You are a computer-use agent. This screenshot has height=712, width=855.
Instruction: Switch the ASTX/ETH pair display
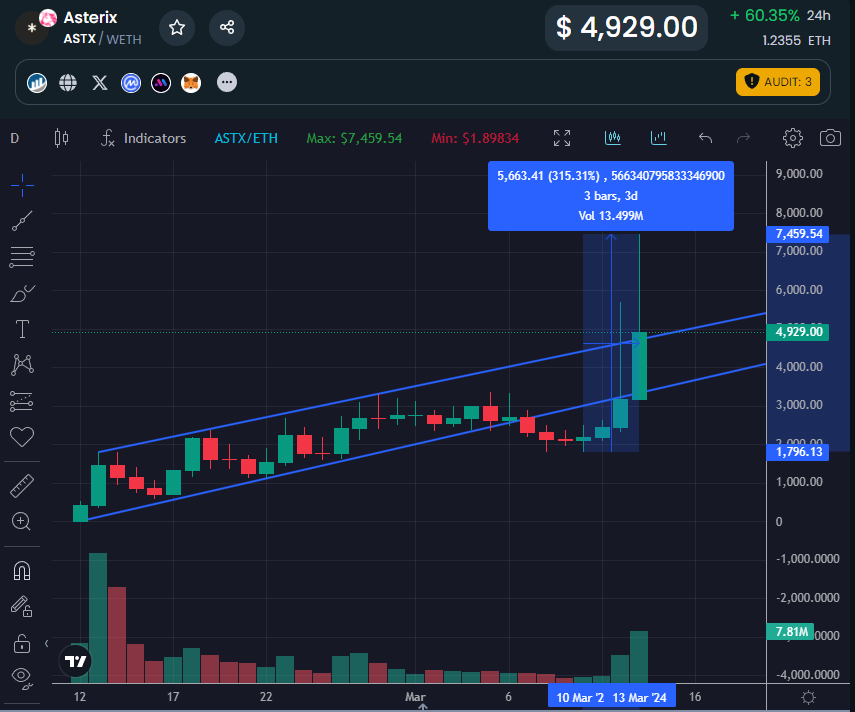click(x=246, y=138)
